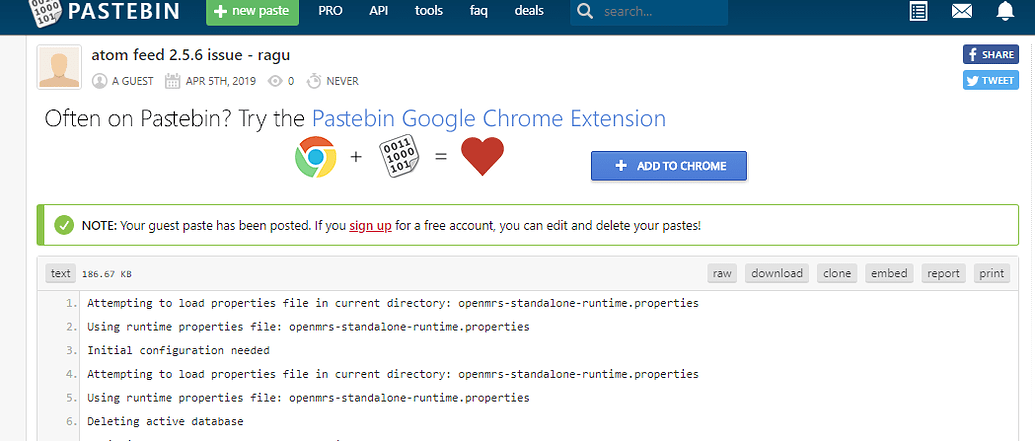
Task: Download the paste file
Action: pyautogui.click(x=776, y=273)
